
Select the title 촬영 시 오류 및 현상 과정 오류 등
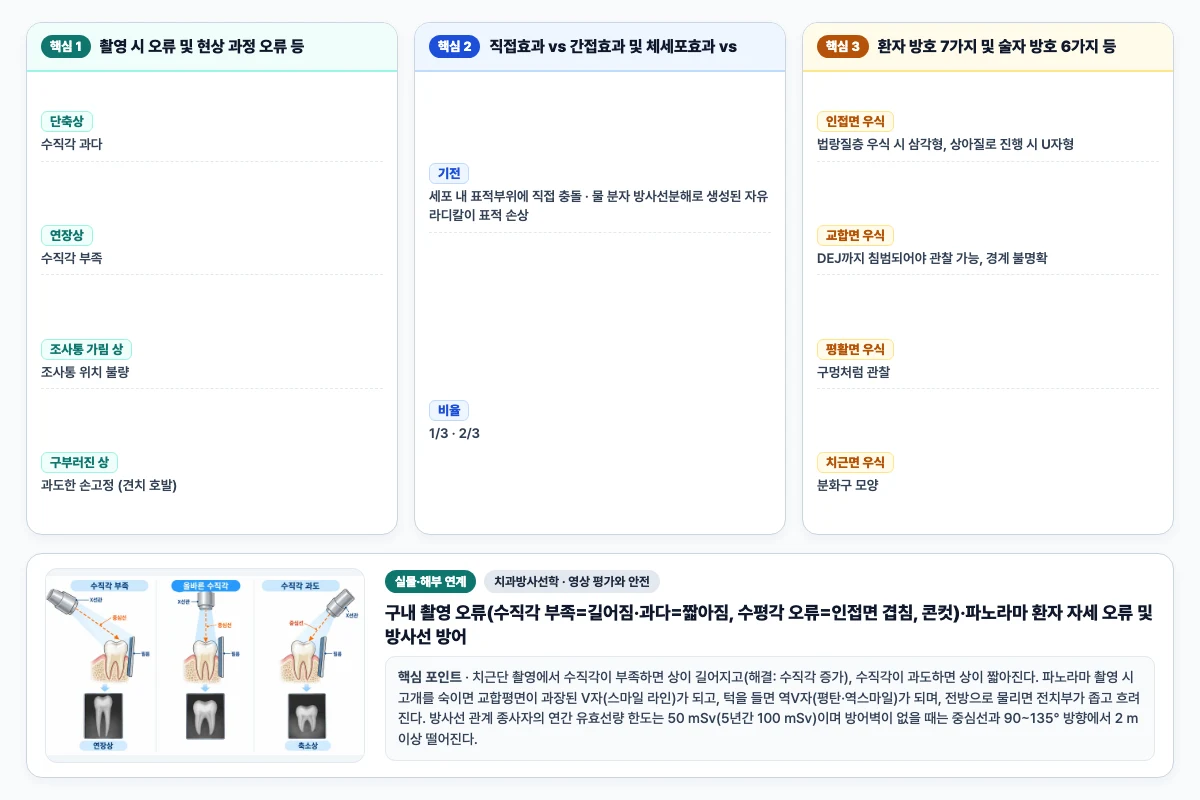tap(202, 46)
